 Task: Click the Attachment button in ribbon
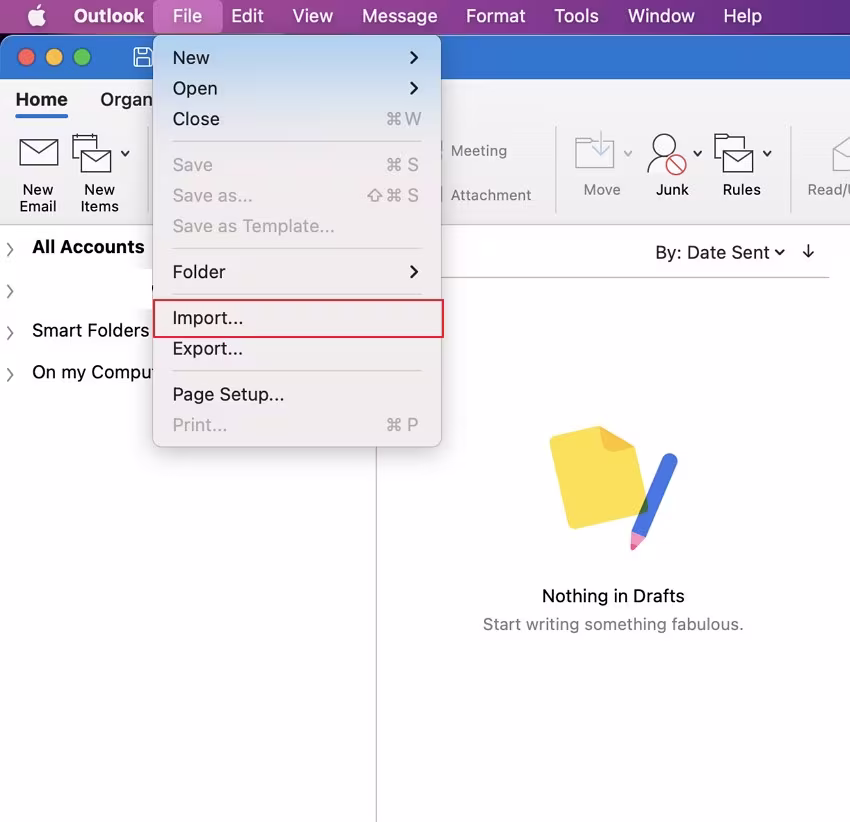pyautogui.click(x=491, y=195)
